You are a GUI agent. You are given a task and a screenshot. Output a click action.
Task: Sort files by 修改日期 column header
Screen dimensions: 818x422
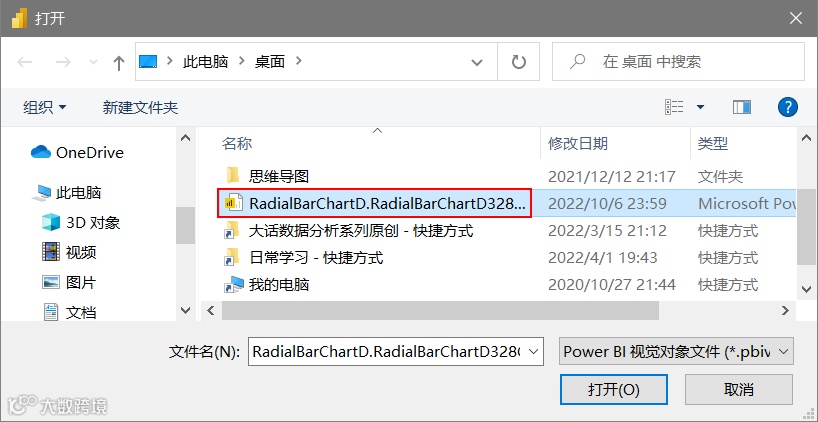tap(578, 143)
